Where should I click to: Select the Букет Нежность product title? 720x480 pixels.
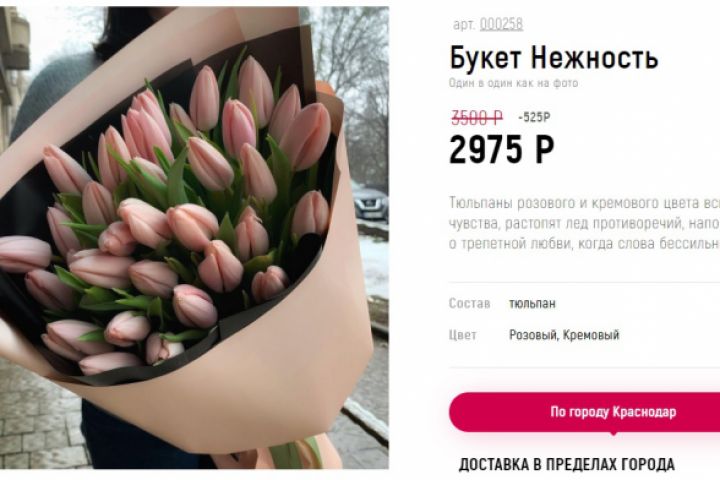pyautogui.click(x=554, y=57)
